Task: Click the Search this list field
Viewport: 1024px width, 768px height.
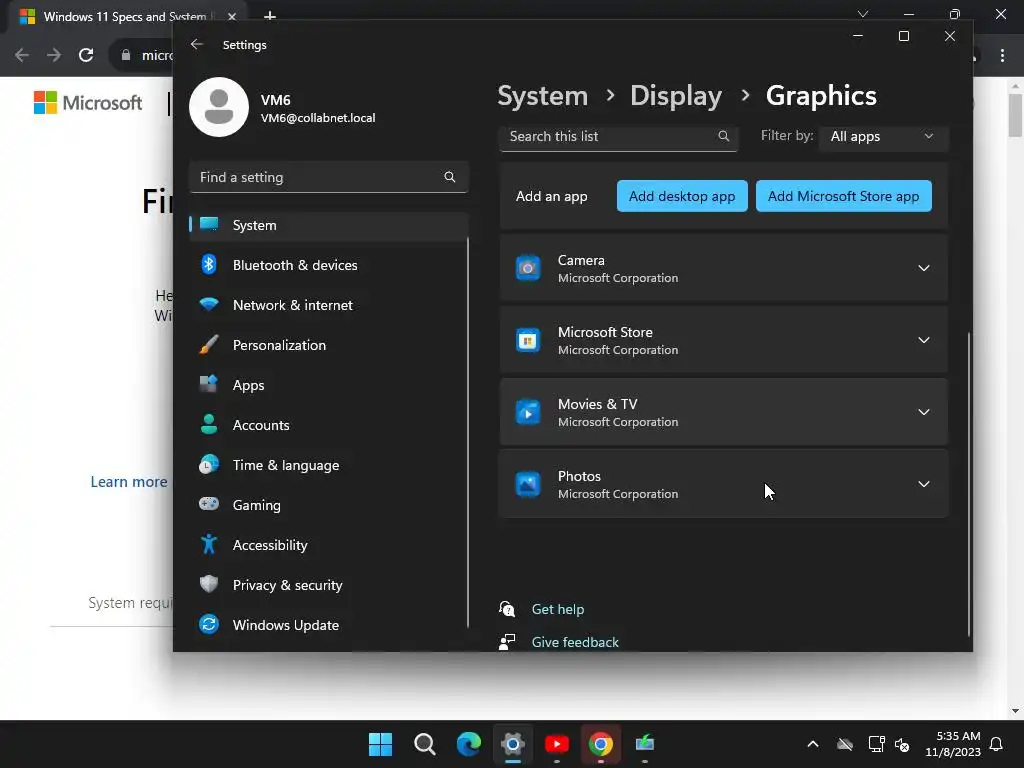Action: [618, 136]
